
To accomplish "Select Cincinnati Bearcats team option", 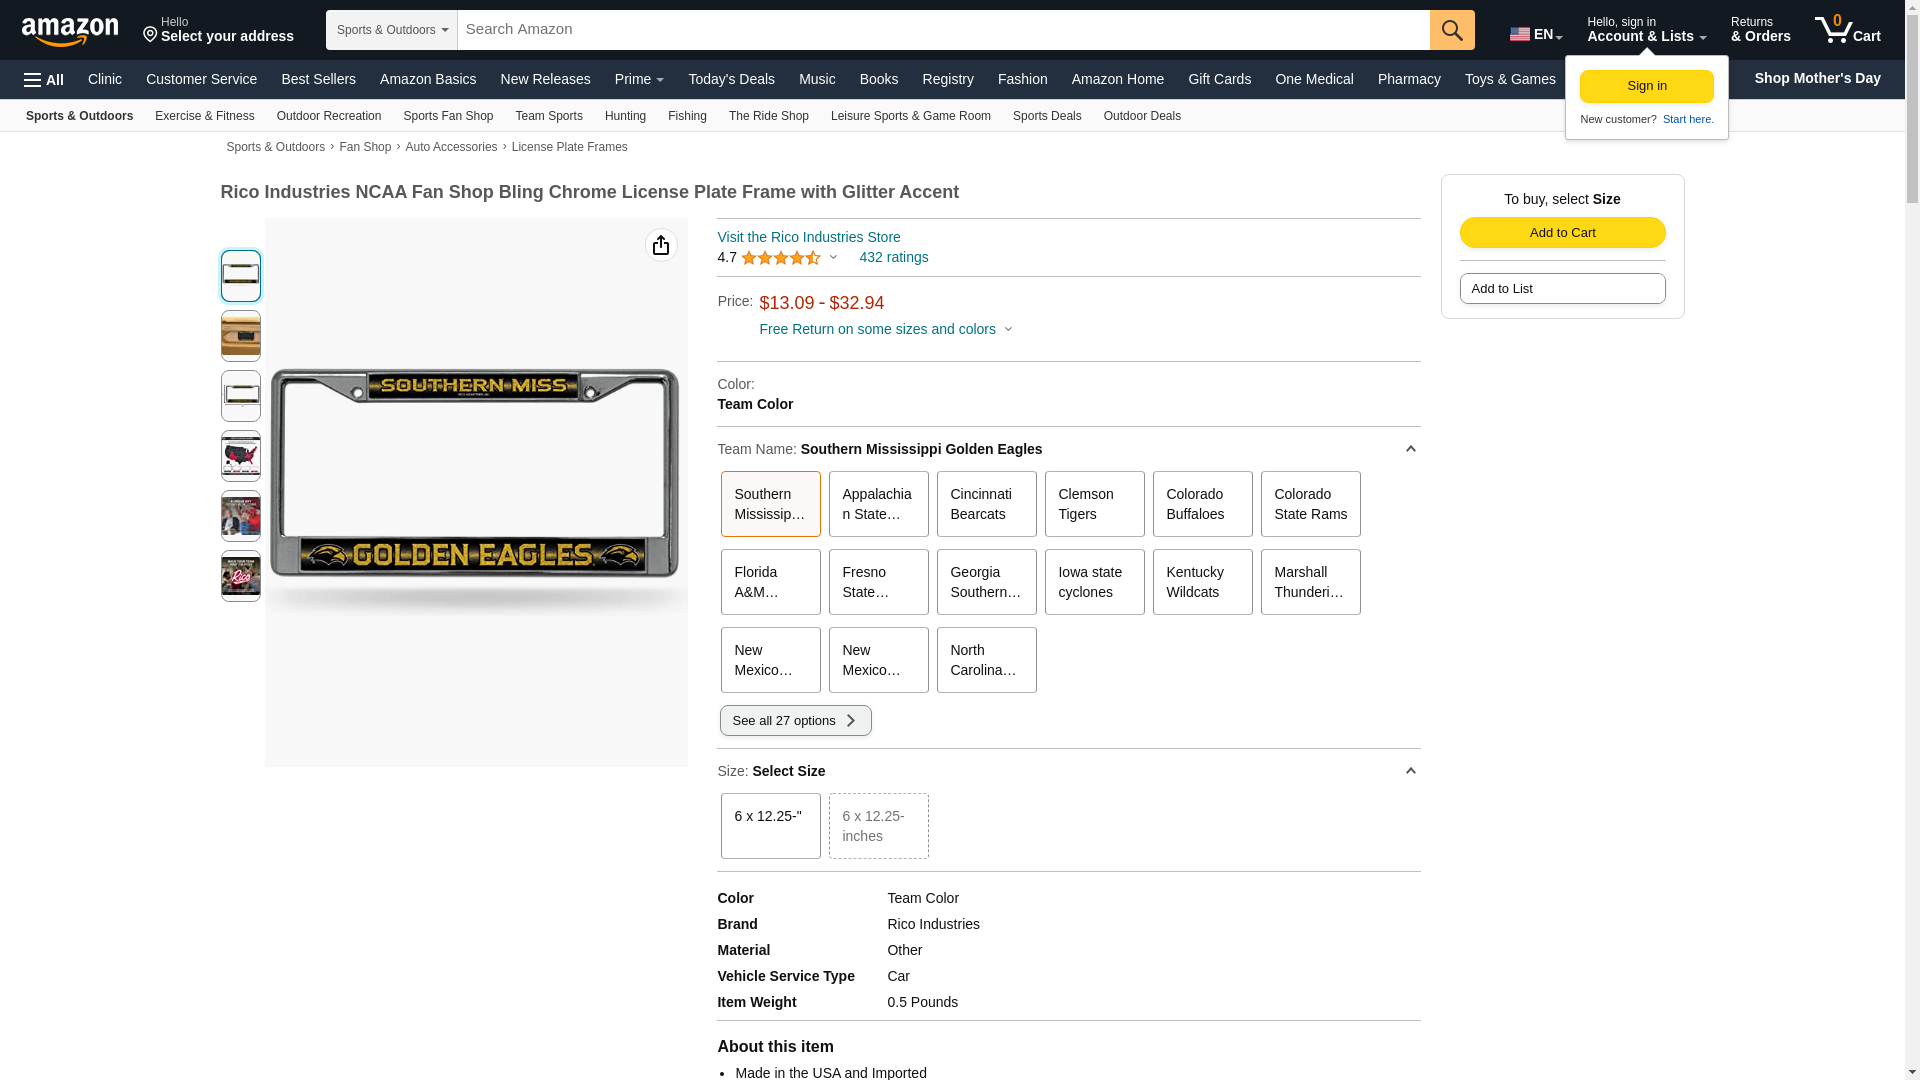I will [x=986, y=504].
